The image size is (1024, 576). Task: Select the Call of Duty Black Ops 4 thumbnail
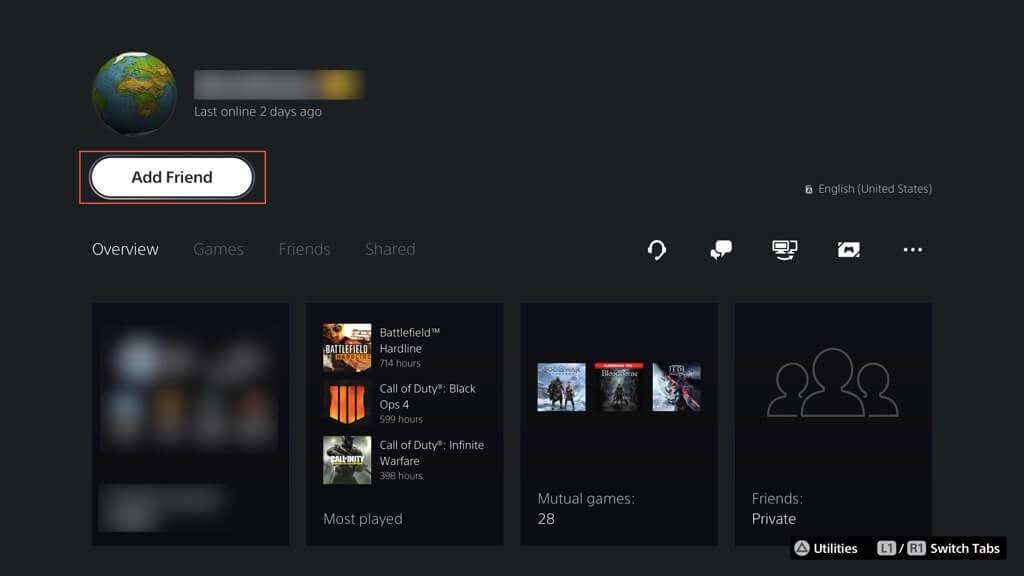346,401
